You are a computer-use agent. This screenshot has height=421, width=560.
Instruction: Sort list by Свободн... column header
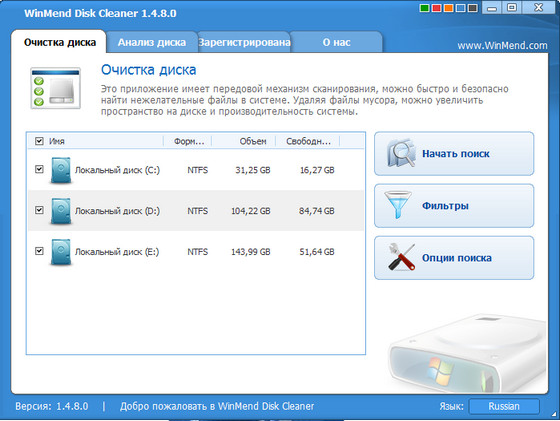tap(308, 141)
